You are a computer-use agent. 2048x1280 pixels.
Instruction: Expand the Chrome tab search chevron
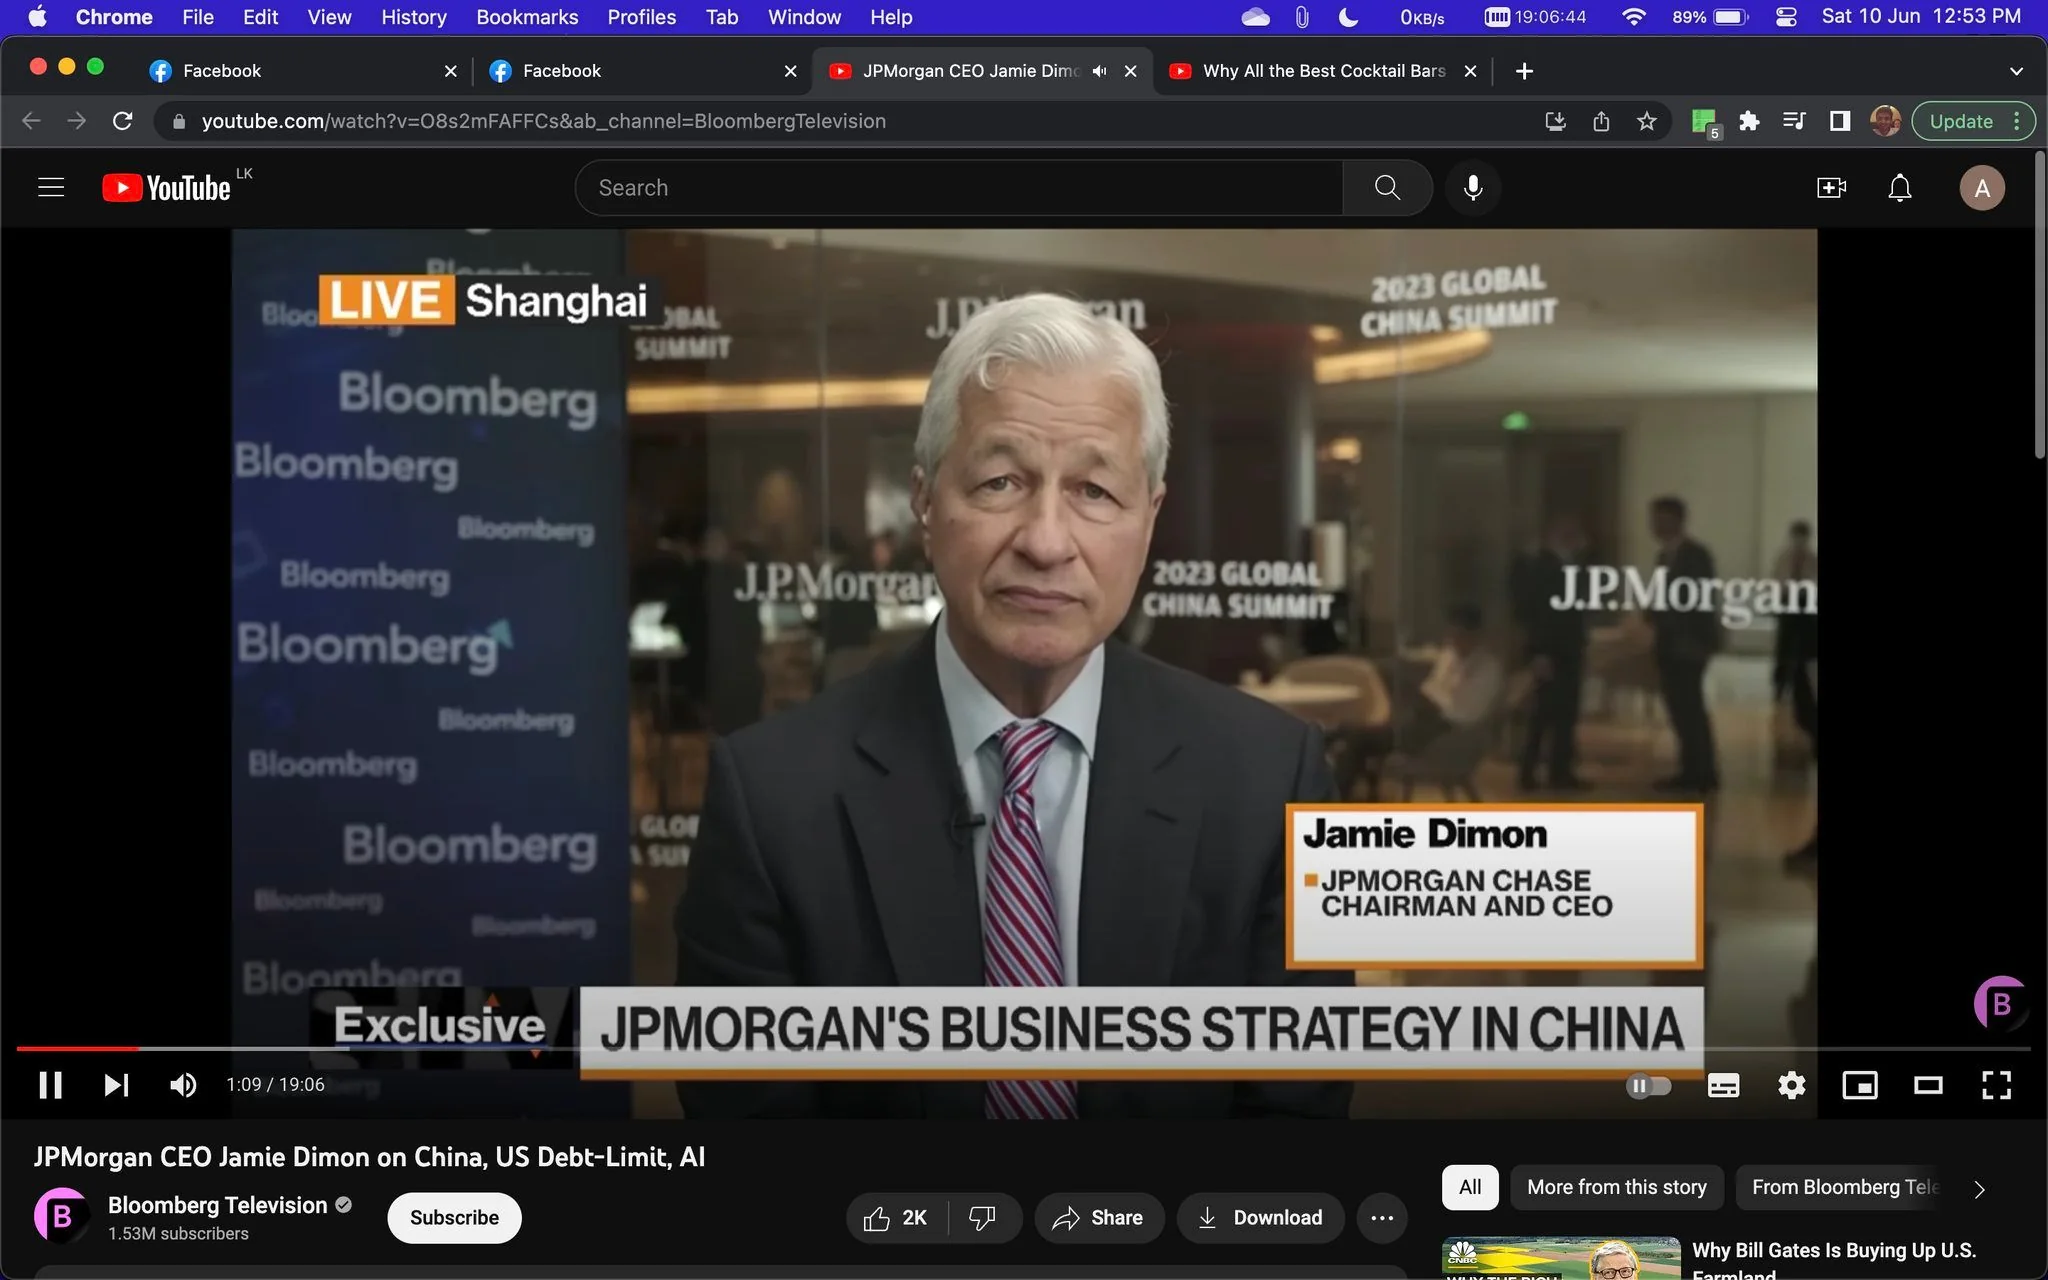coord(2016,71)
